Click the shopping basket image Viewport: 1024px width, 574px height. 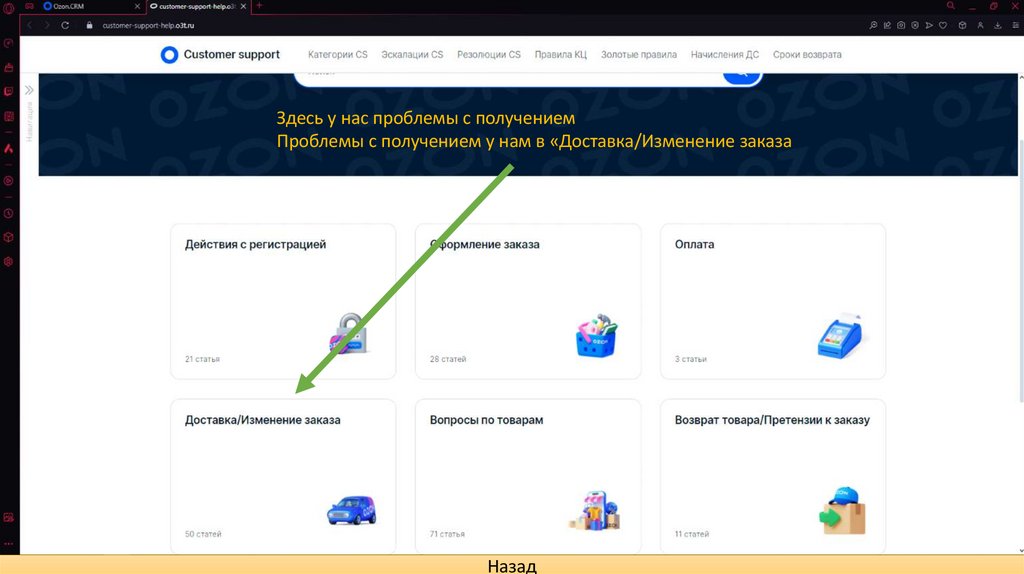[x=596, y=336]
